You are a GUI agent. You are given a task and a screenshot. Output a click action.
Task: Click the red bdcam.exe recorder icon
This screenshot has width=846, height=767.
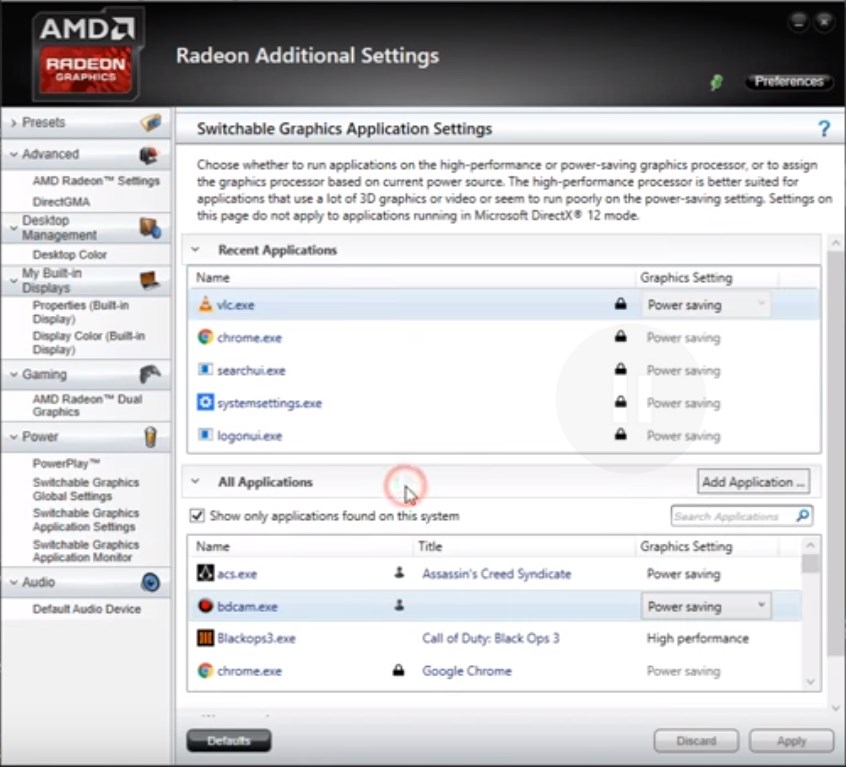click(205, 606)
